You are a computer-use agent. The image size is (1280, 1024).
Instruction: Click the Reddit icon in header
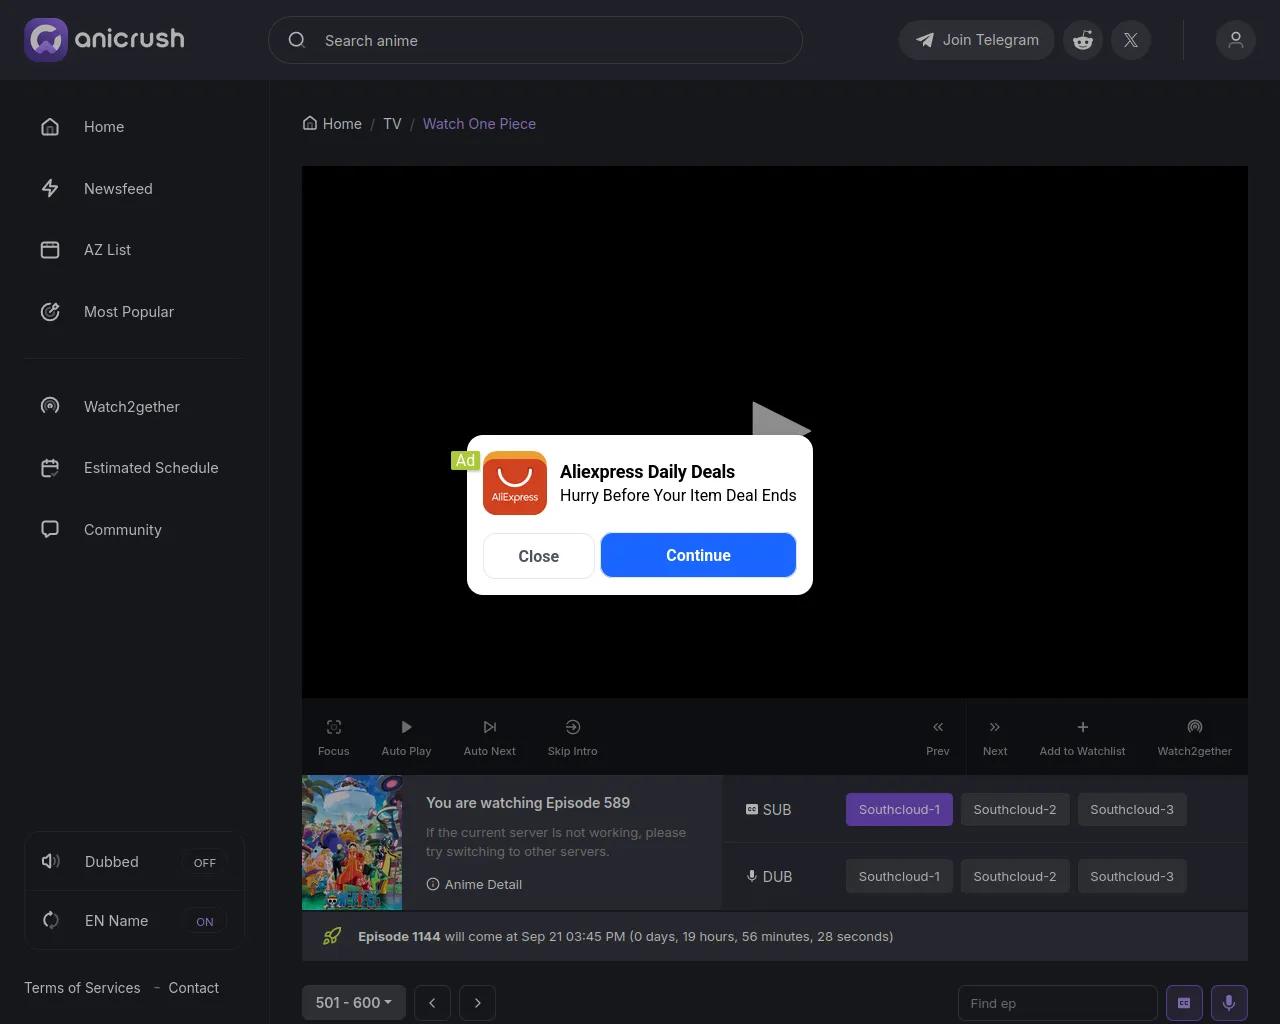click(1082, 40)
